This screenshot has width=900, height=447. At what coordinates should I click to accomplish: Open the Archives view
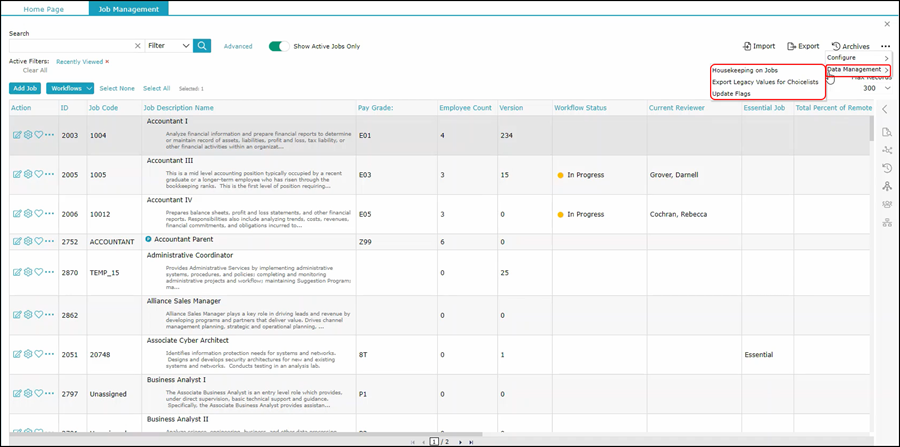click(x=850, y=46)
